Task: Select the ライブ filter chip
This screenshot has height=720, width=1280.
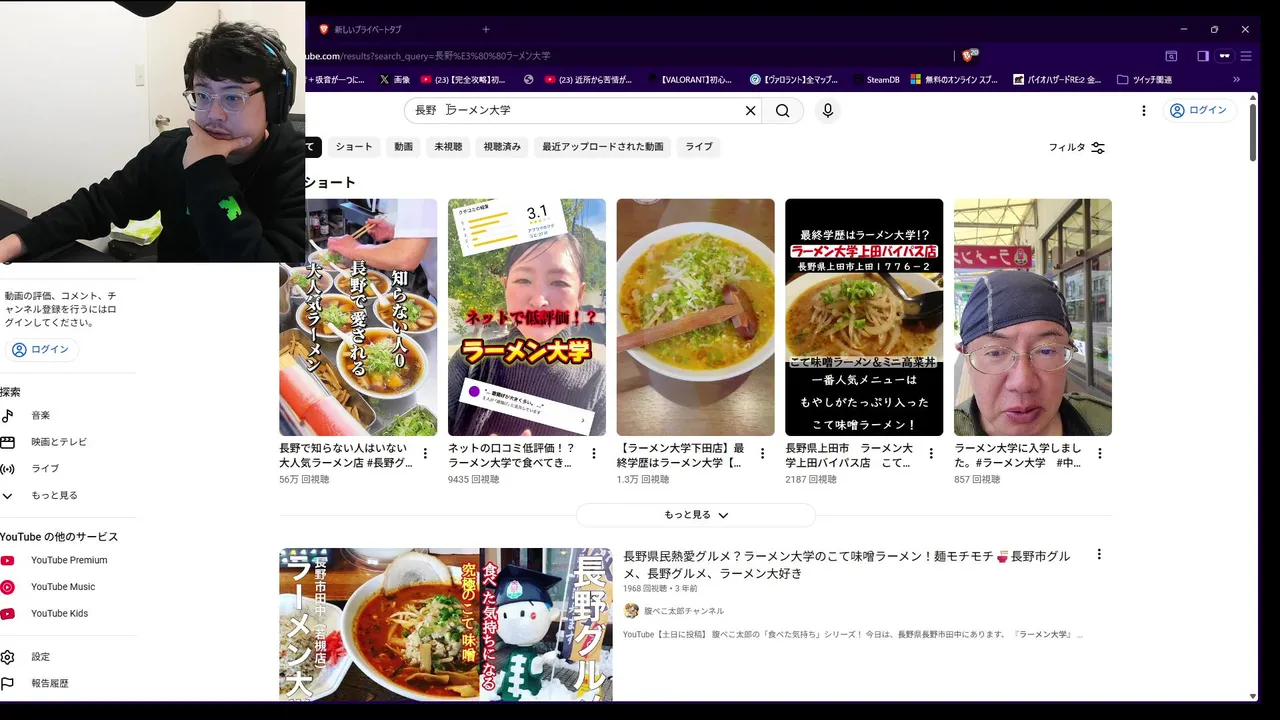Action: tap(699, 147)
